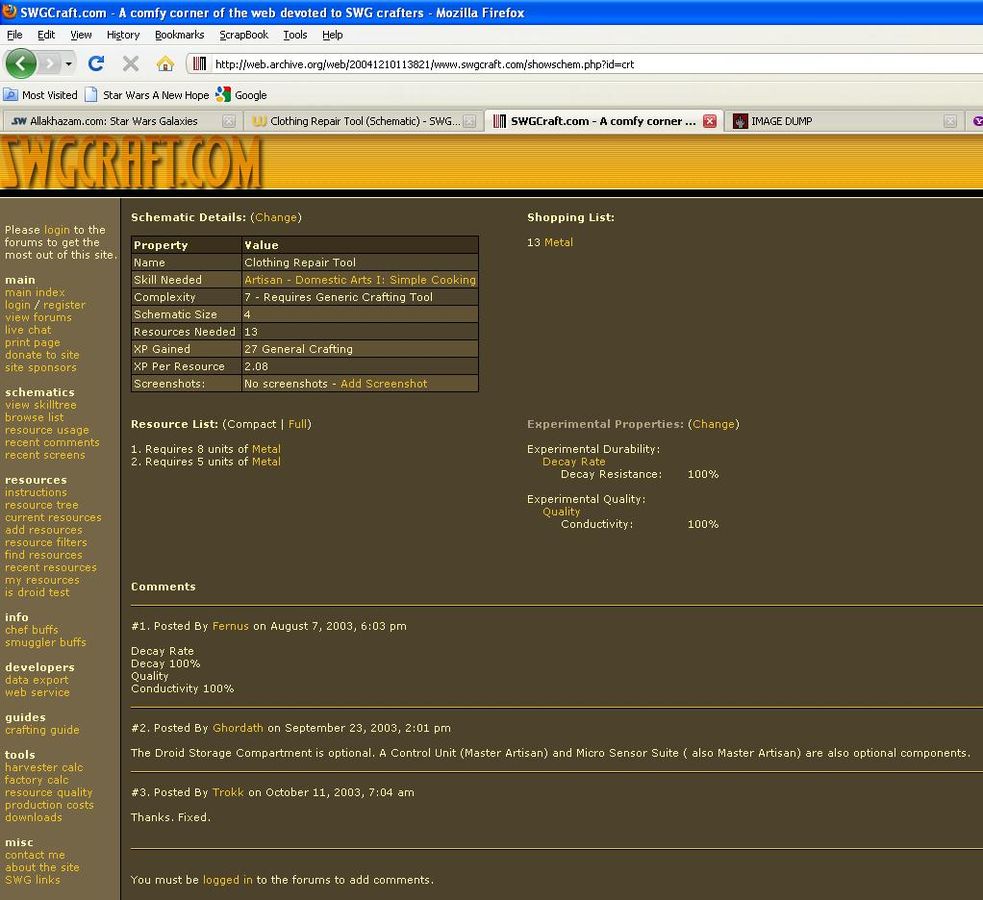Open the Bookmarks menu
Screen dimensions: 983x900
pos(179,34)
